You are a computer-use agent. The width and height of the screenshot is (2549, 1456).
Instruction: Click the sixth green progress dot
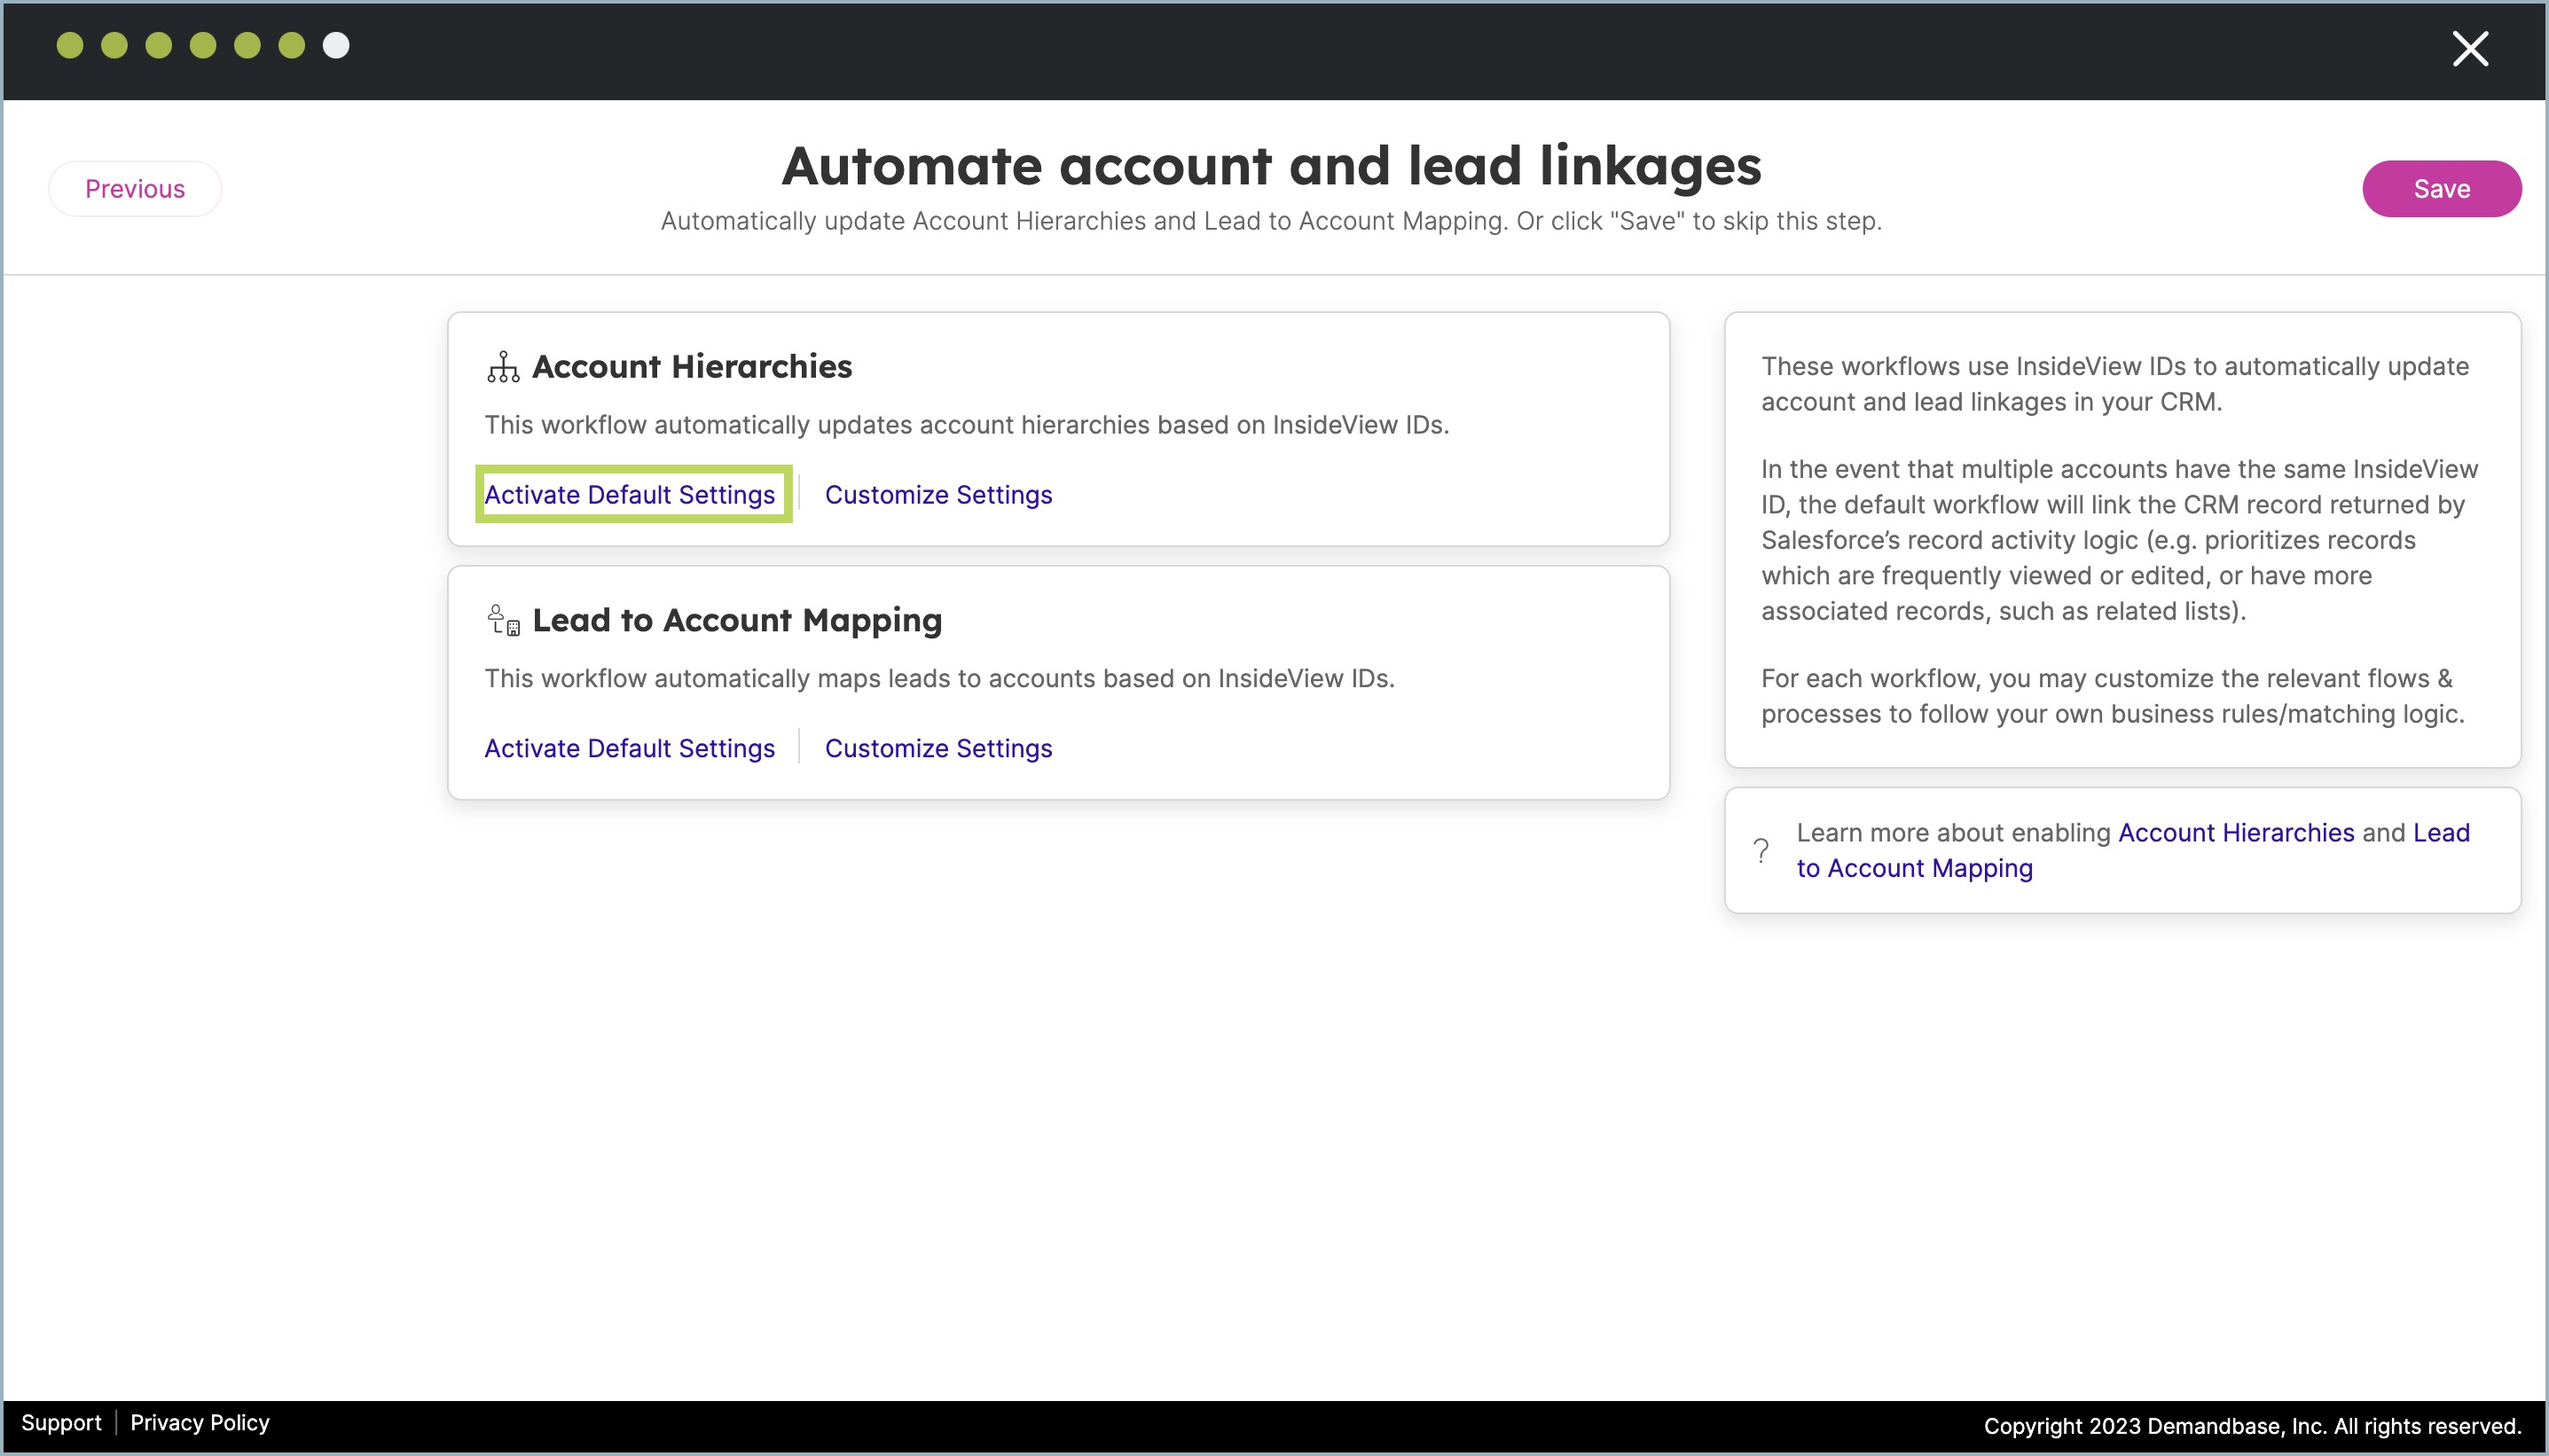coord(292,45)
